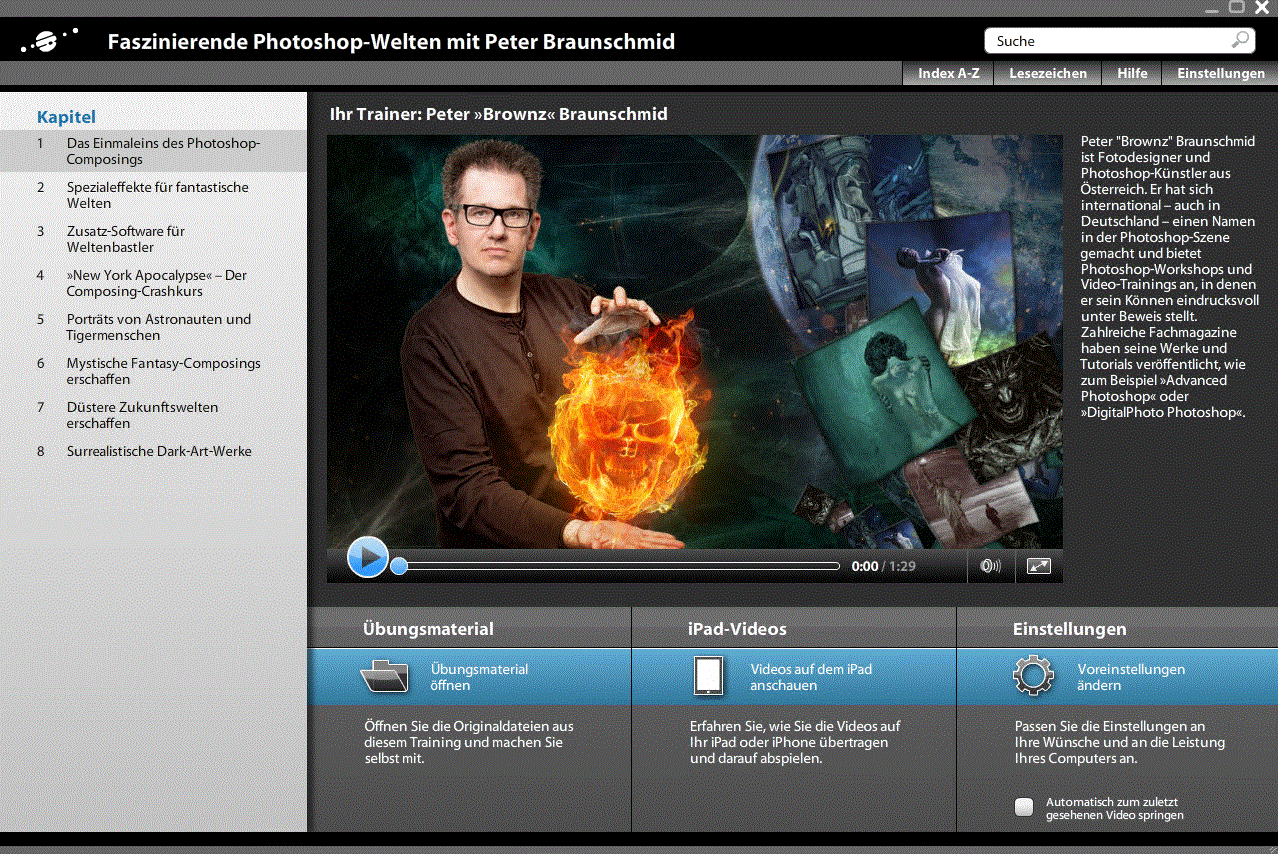Image resolution: width=1278 pixels, height=854 pixels.
Task: Select chapter 6 Mystische Fantasy-Composings erschaffen
Action: (x=154, y=371)
